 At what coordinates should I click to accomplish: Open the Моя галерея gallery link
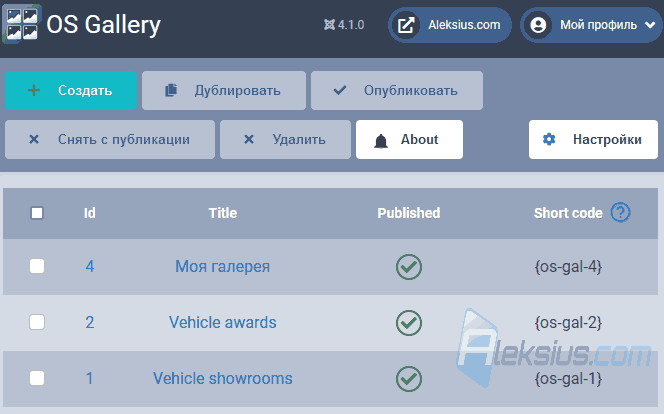(x=223, y=267)
